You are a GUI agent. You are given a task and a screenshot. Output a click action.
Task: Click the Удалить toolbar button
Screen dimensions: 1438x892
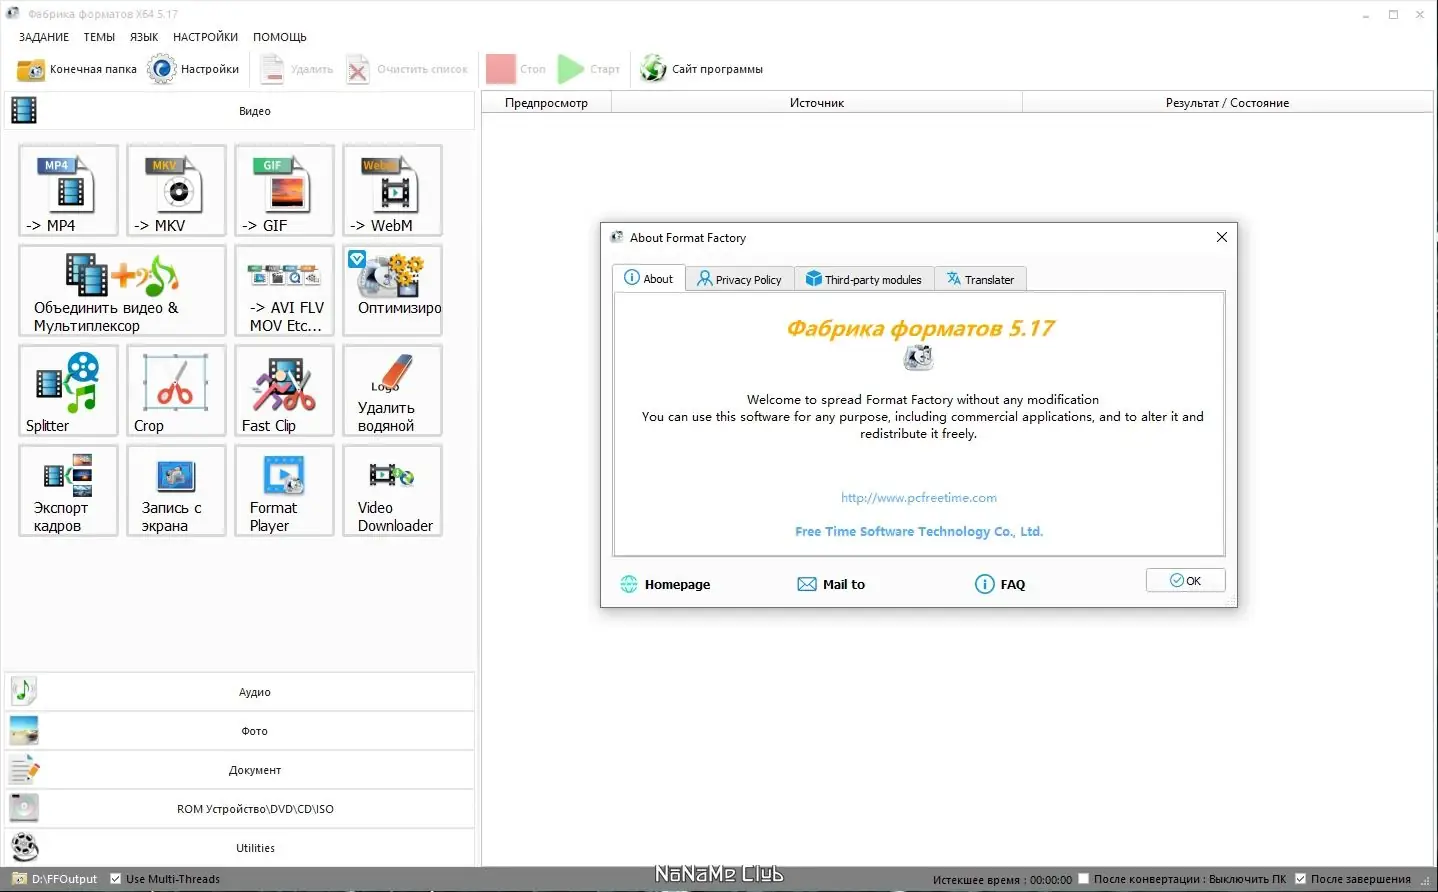(297, 69)
